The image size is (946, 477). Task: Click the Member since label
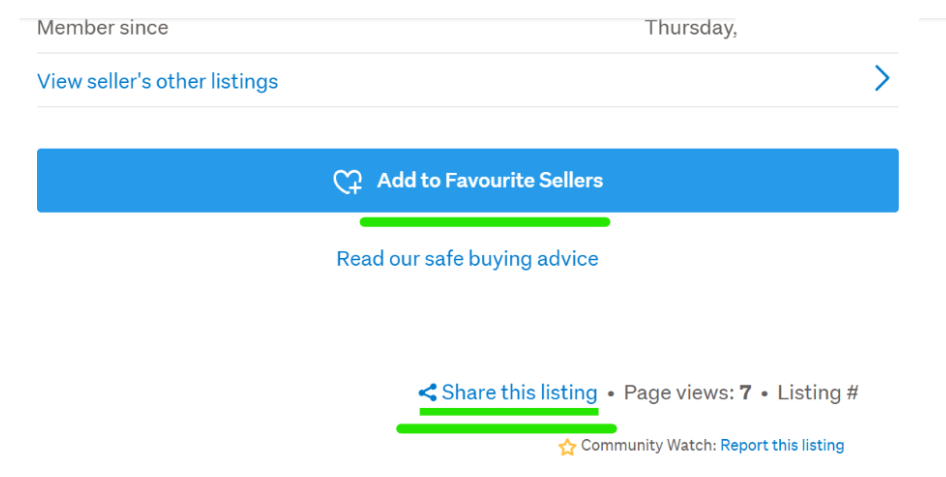click(102, 28)
